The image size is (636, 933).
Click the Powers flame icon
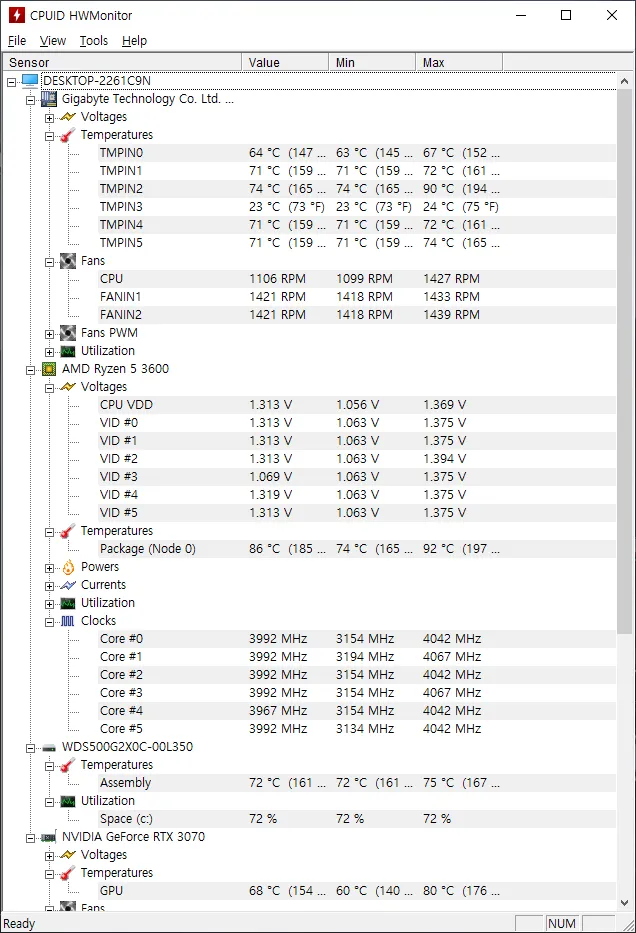pos(68,567)
